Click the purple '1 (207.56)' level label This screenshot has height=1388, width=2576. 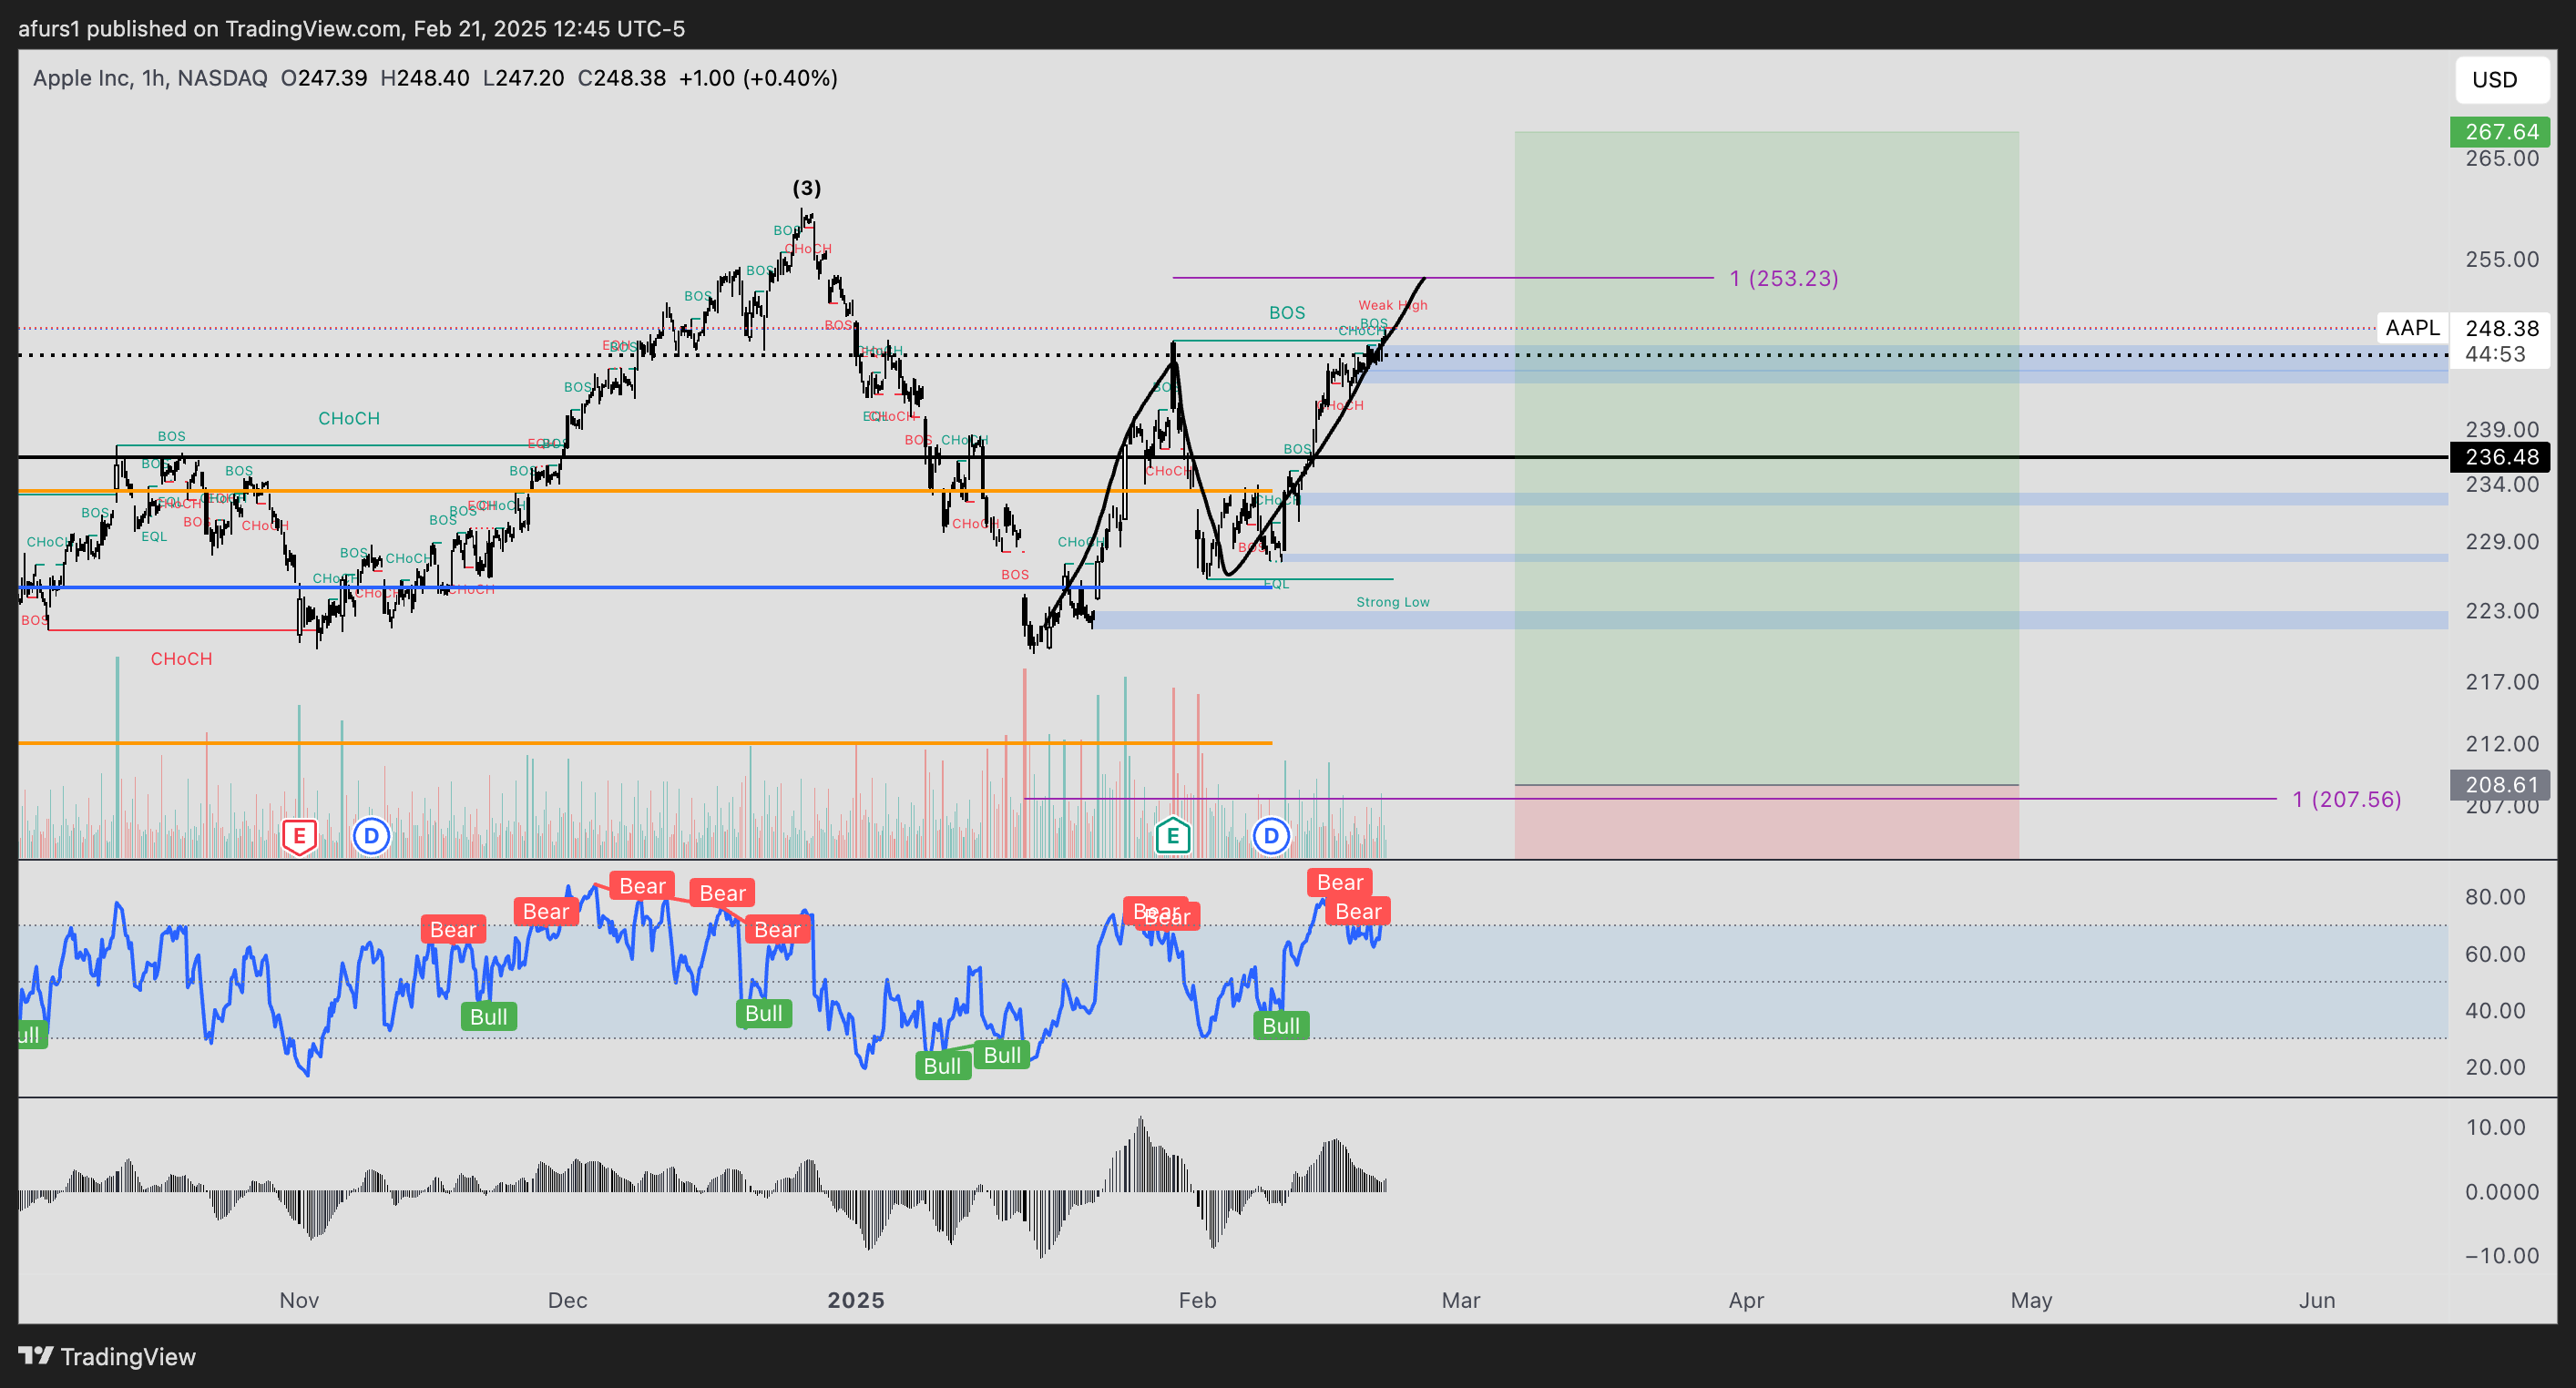tap(2346, 799)
